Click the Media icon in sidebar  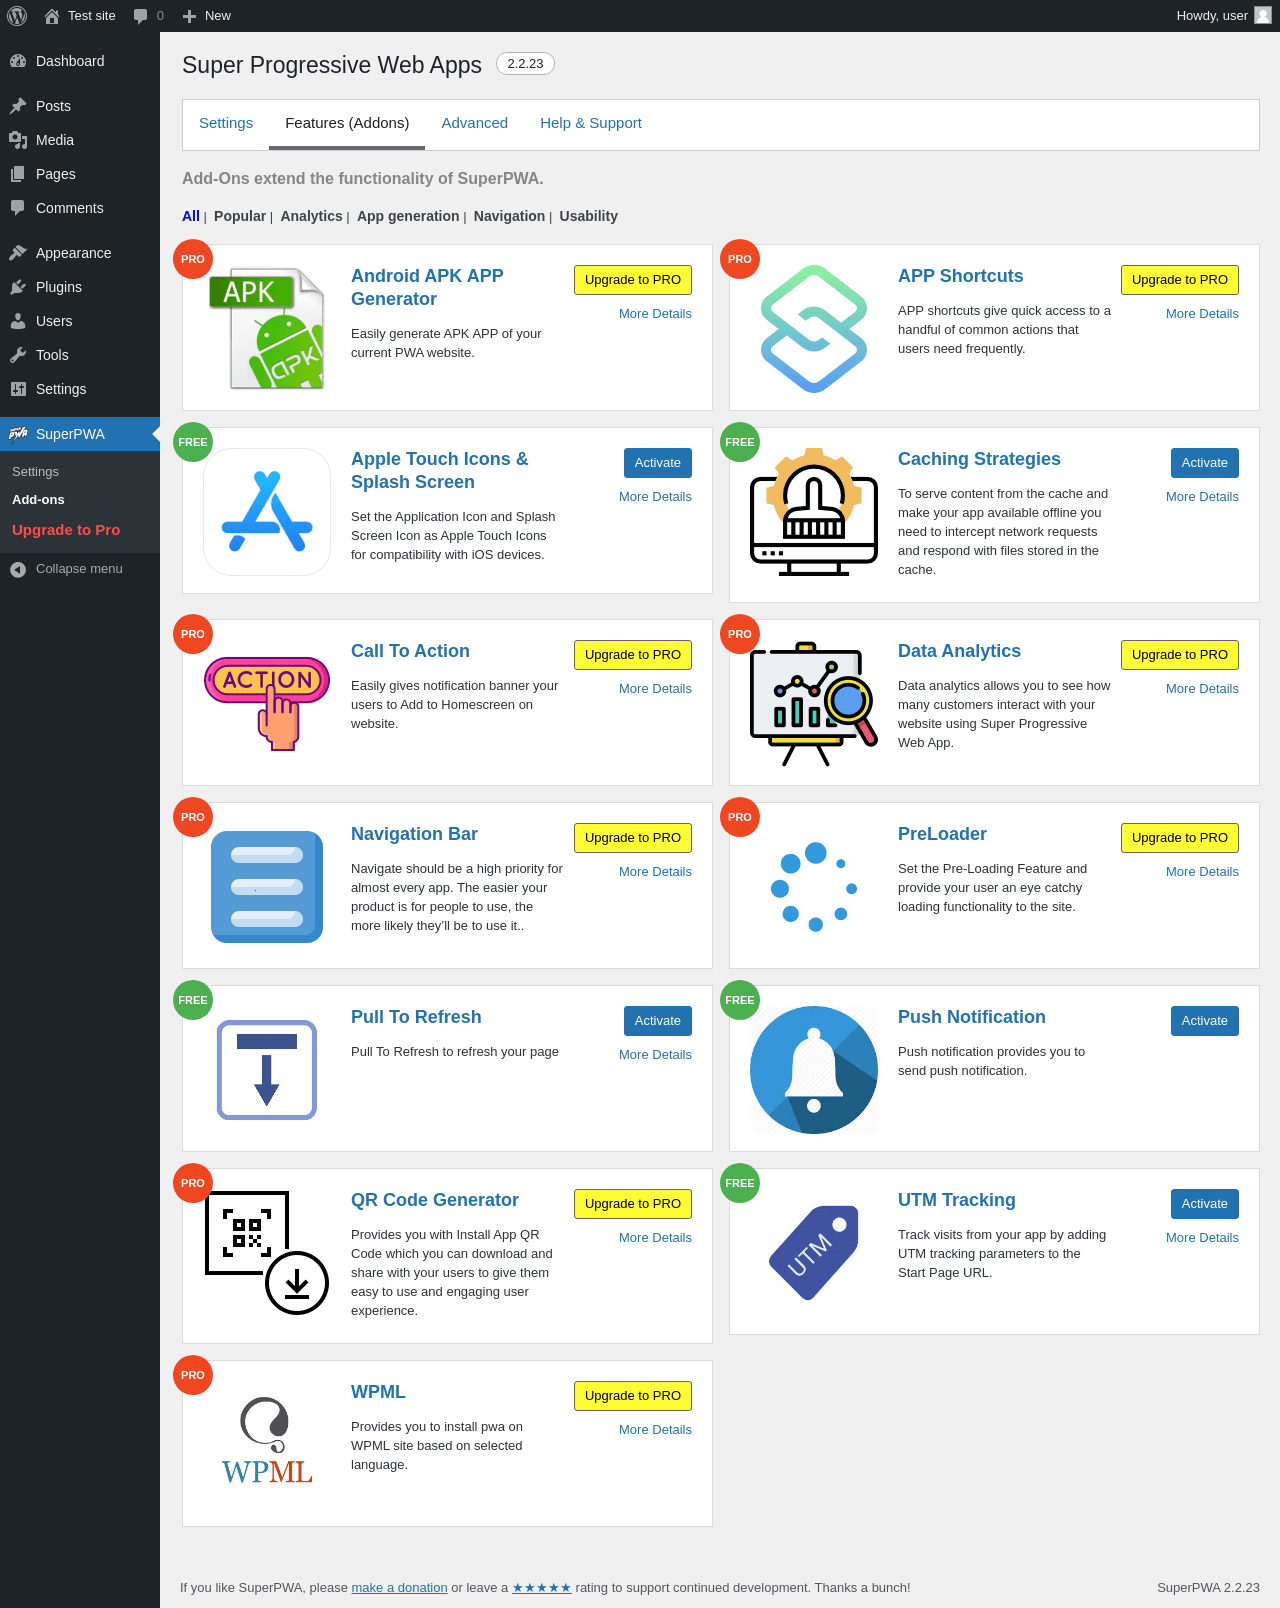pos(18,140)
